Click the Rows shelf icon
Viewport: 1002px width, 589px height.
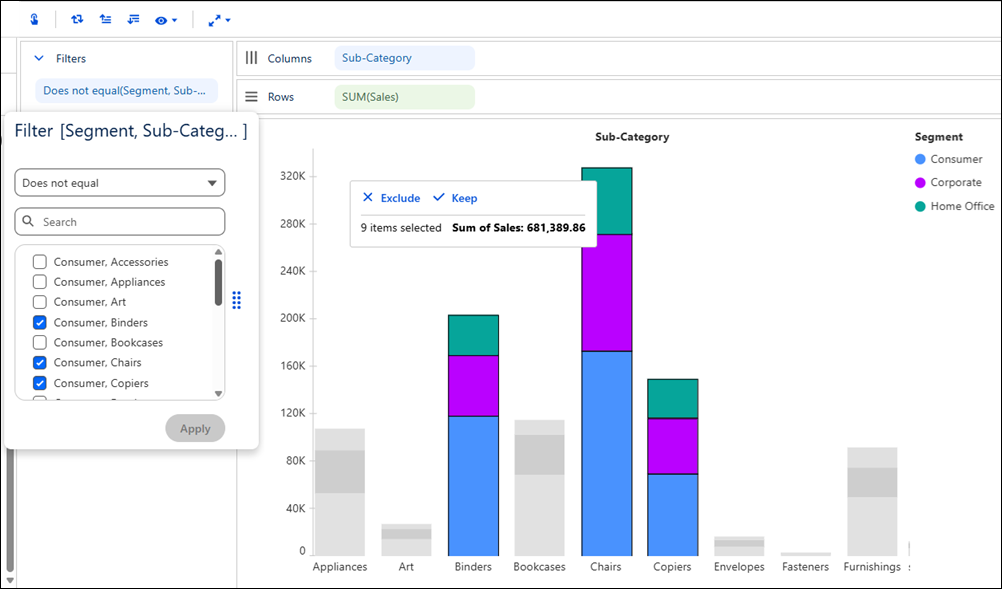[252, 96]
